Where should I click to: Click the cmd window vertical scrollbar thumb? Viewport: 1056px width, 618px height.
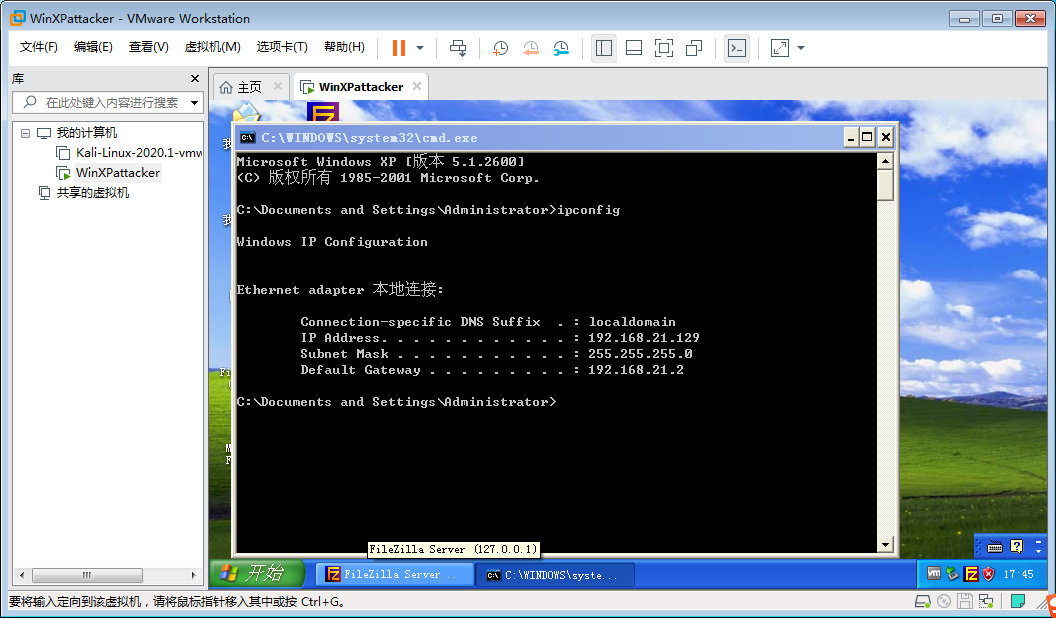pos(886,185)
